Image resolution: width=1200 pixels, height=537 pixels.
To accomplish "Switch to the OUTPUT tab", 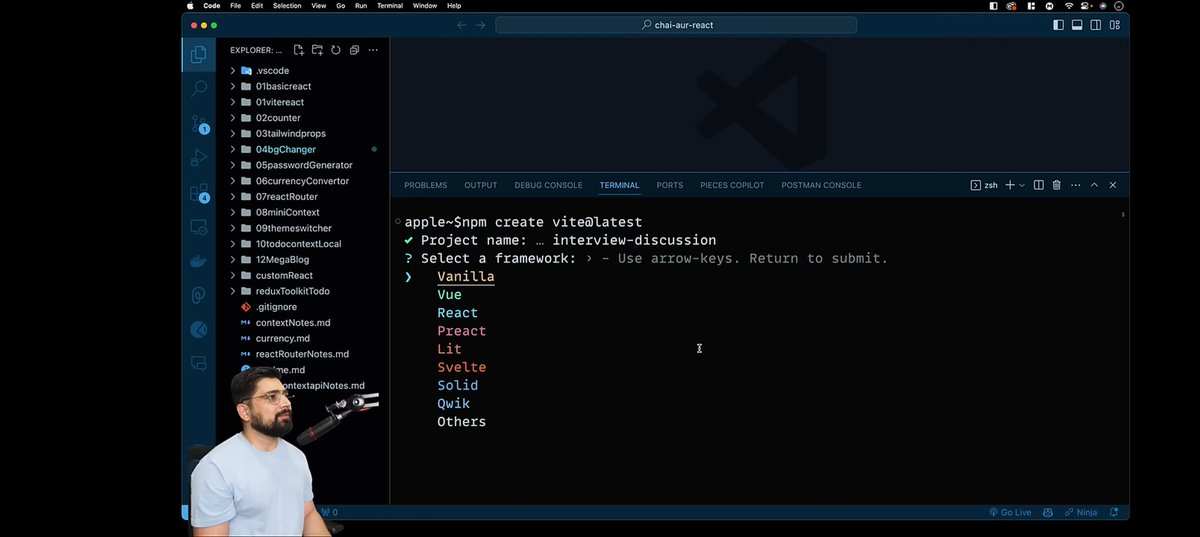I will click(480, 185).
